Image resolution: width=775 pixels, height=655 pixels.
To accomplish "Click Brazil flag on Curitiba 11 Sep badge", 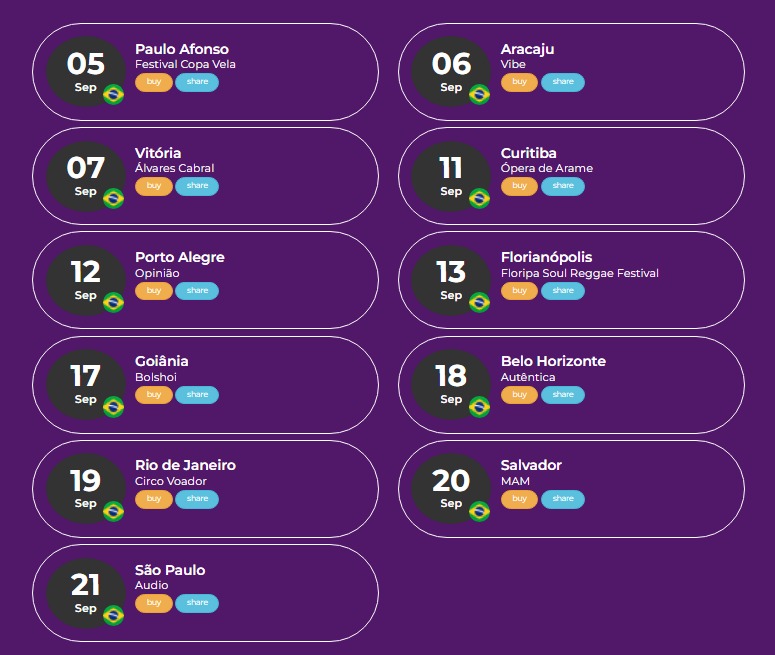I will click(479, 198).
